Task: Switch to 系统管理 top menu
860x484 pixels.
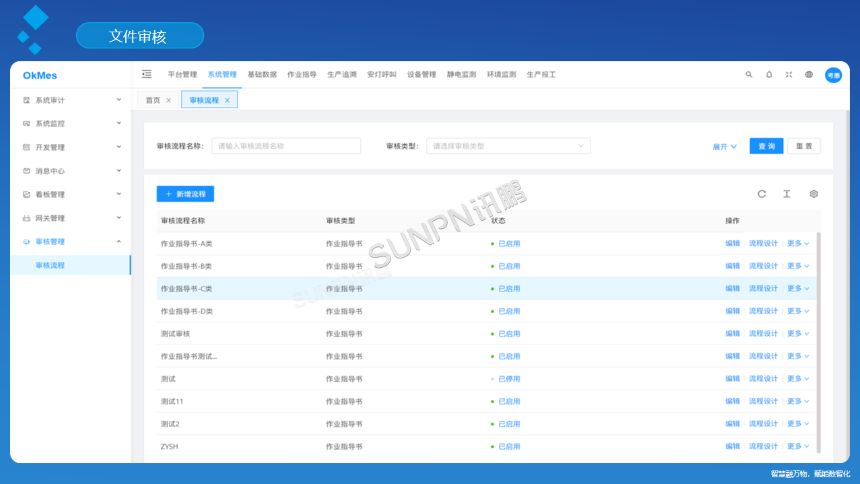Action: coord(222,75)
